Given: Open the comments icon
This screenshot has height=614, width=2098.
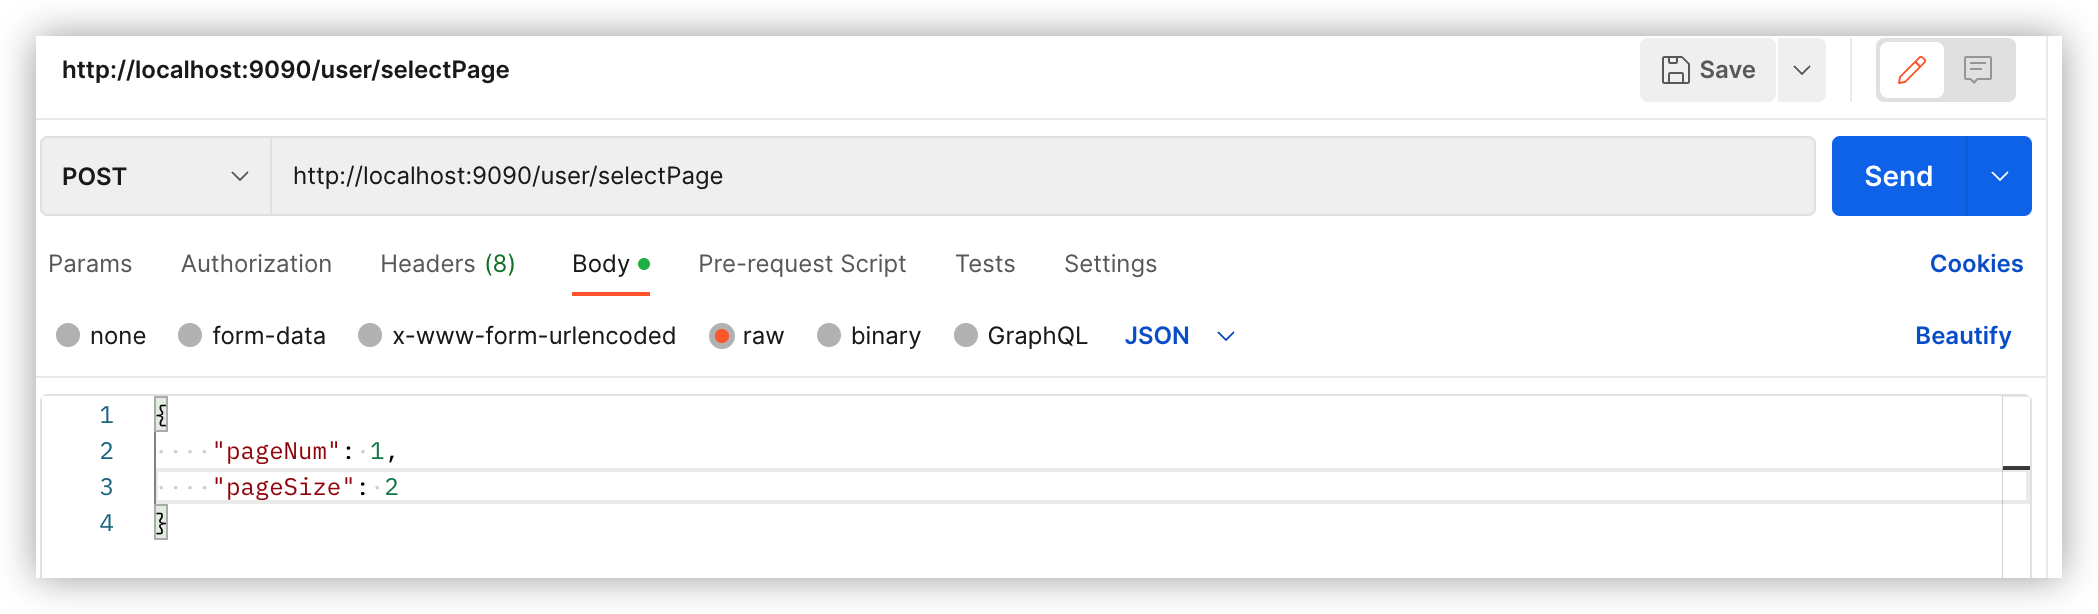Looking at the screenshot, I should tap(1977, 70).
